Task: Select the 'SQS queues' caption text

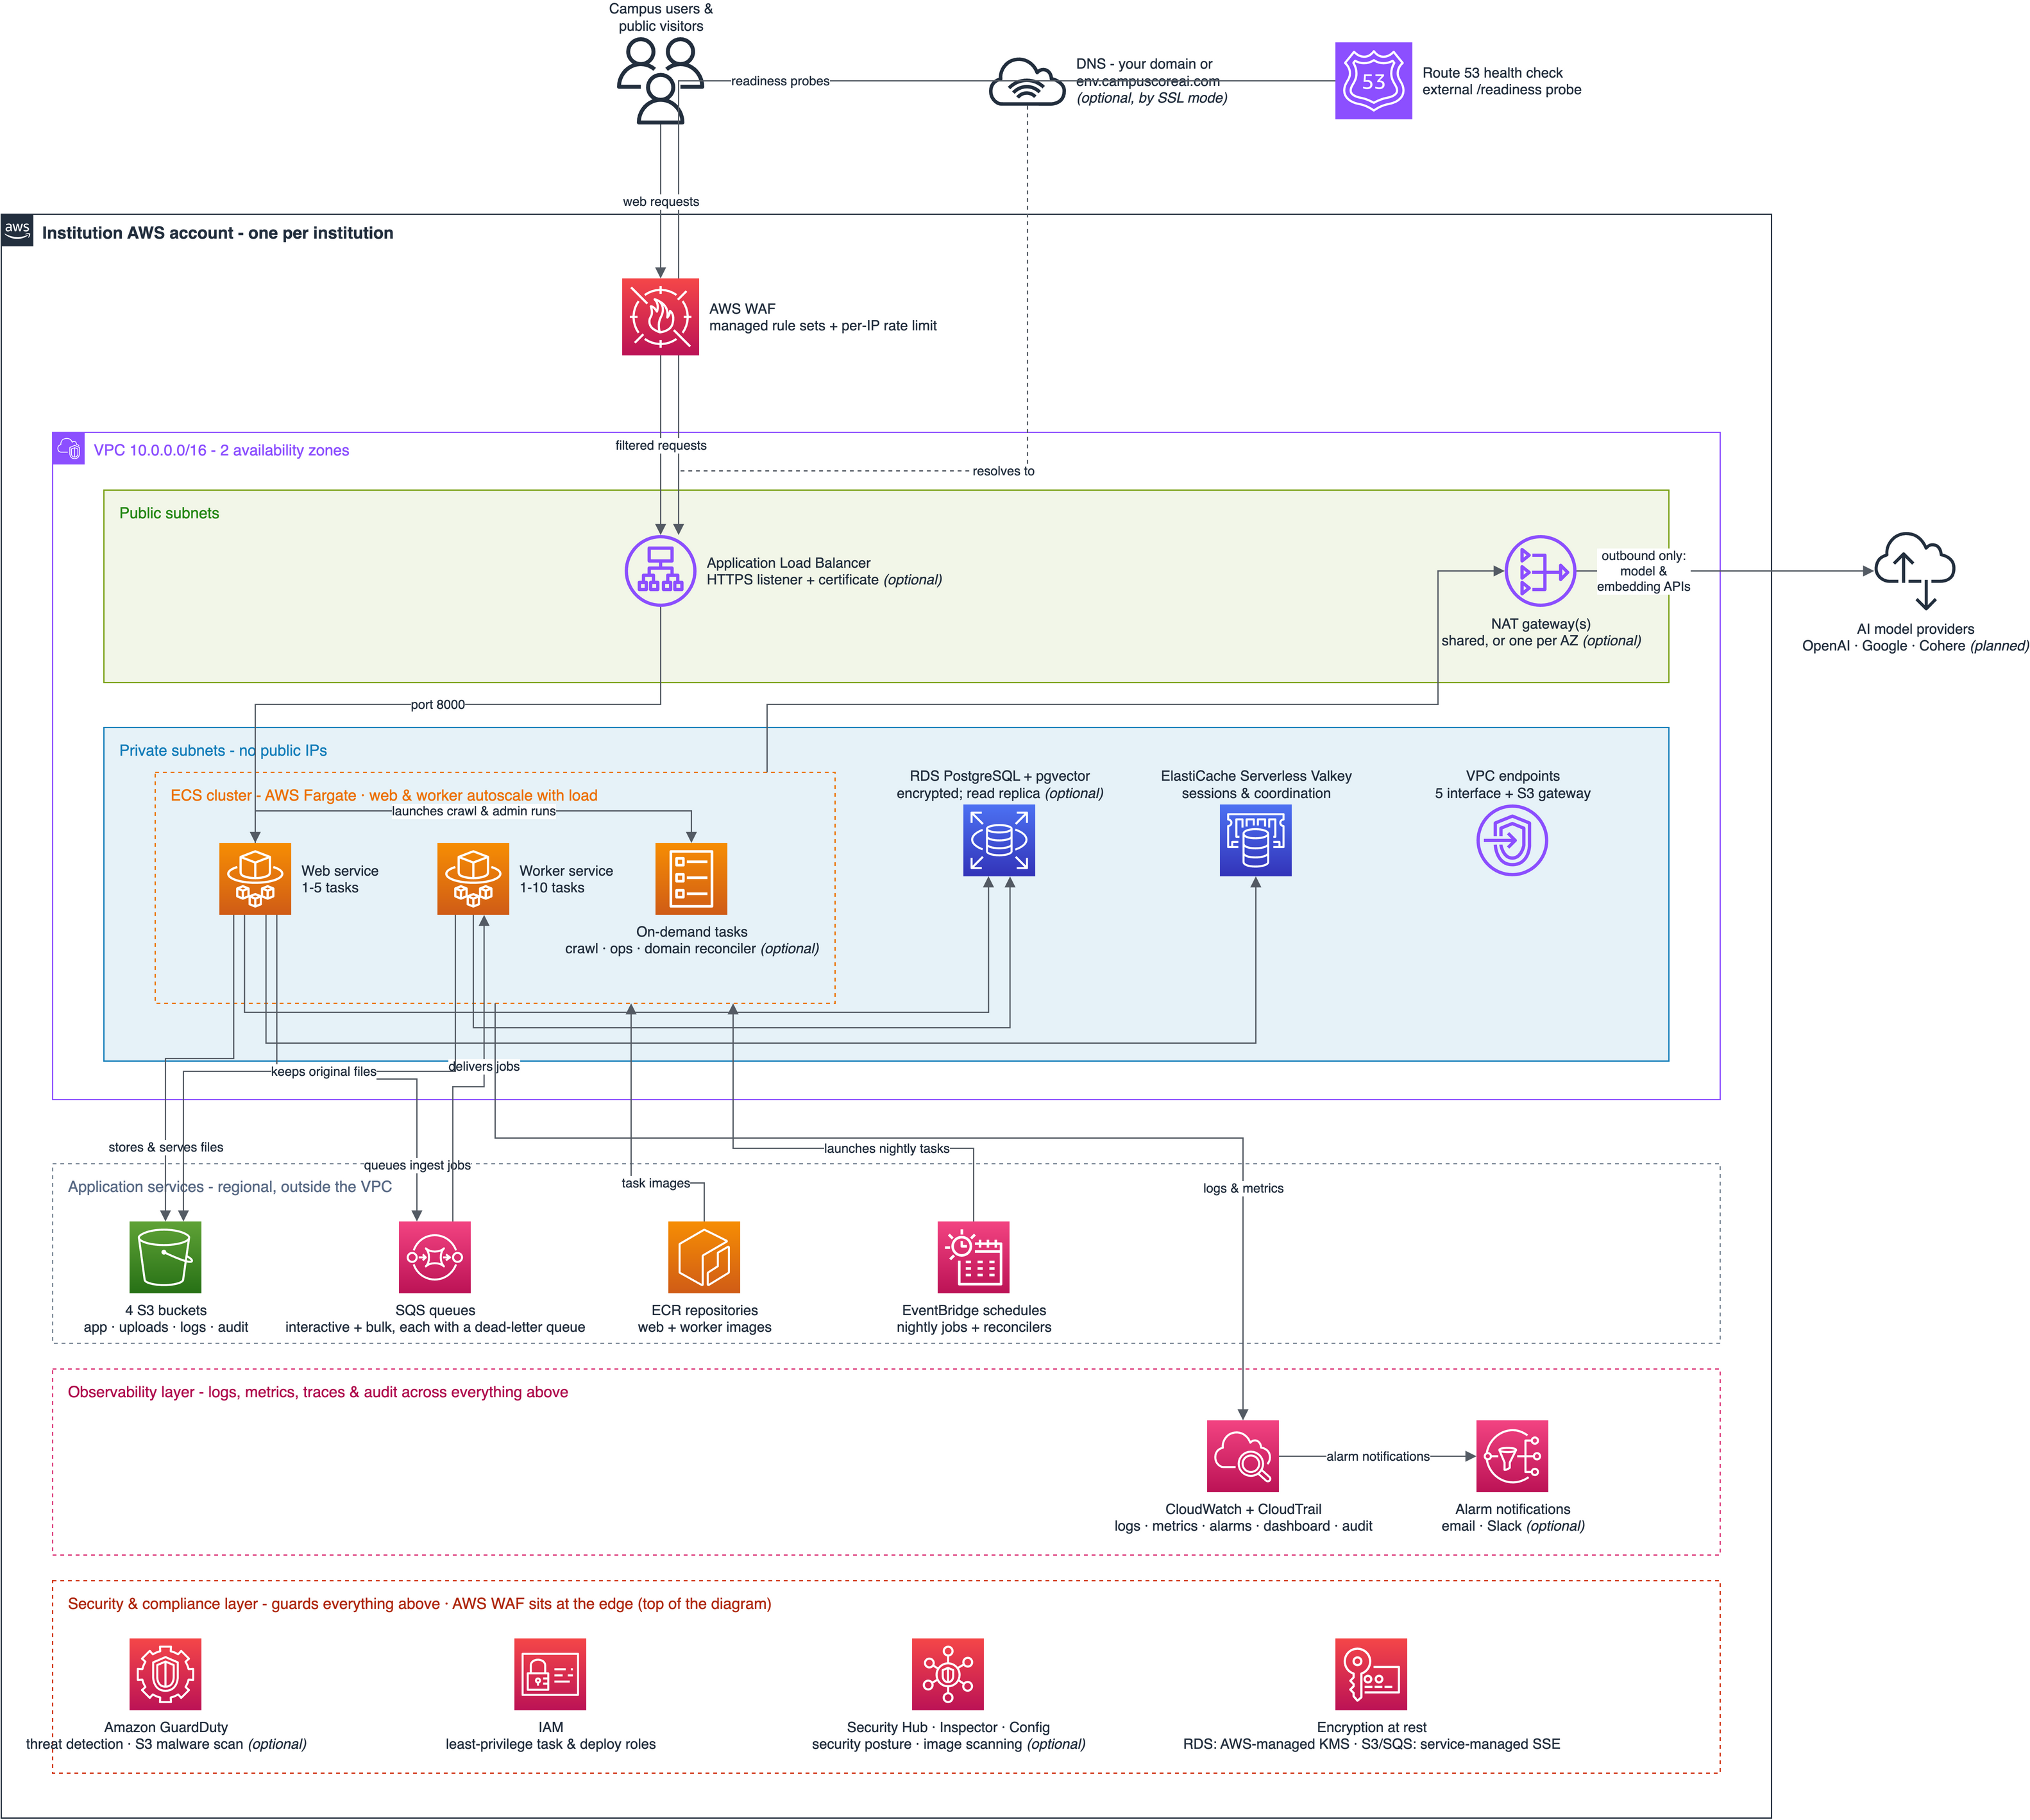Action: 435,1310
